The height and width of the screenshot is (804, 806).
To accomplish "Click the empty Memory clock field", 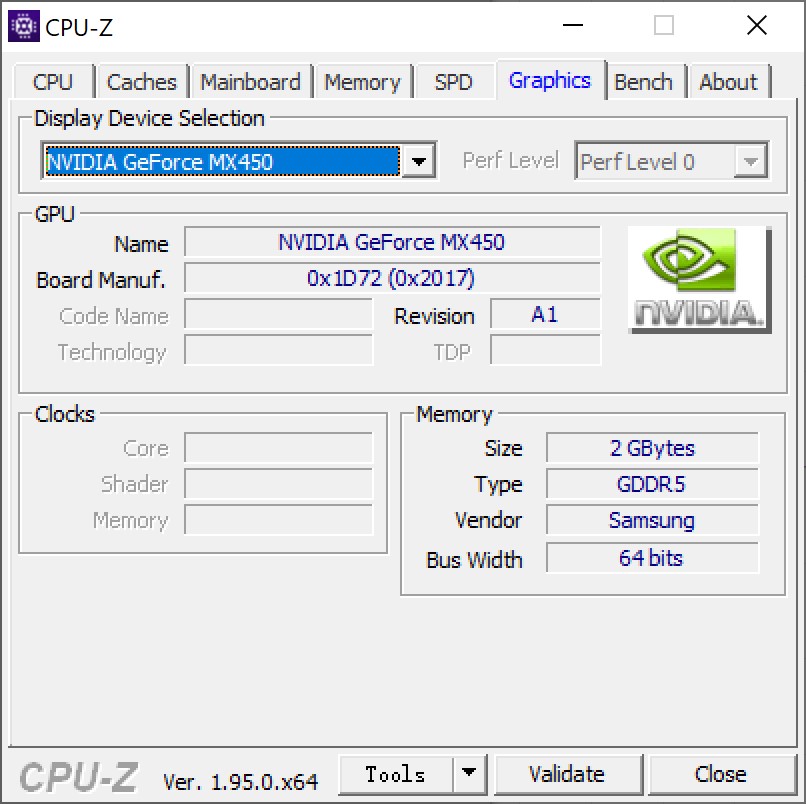I will click(279, 520).
